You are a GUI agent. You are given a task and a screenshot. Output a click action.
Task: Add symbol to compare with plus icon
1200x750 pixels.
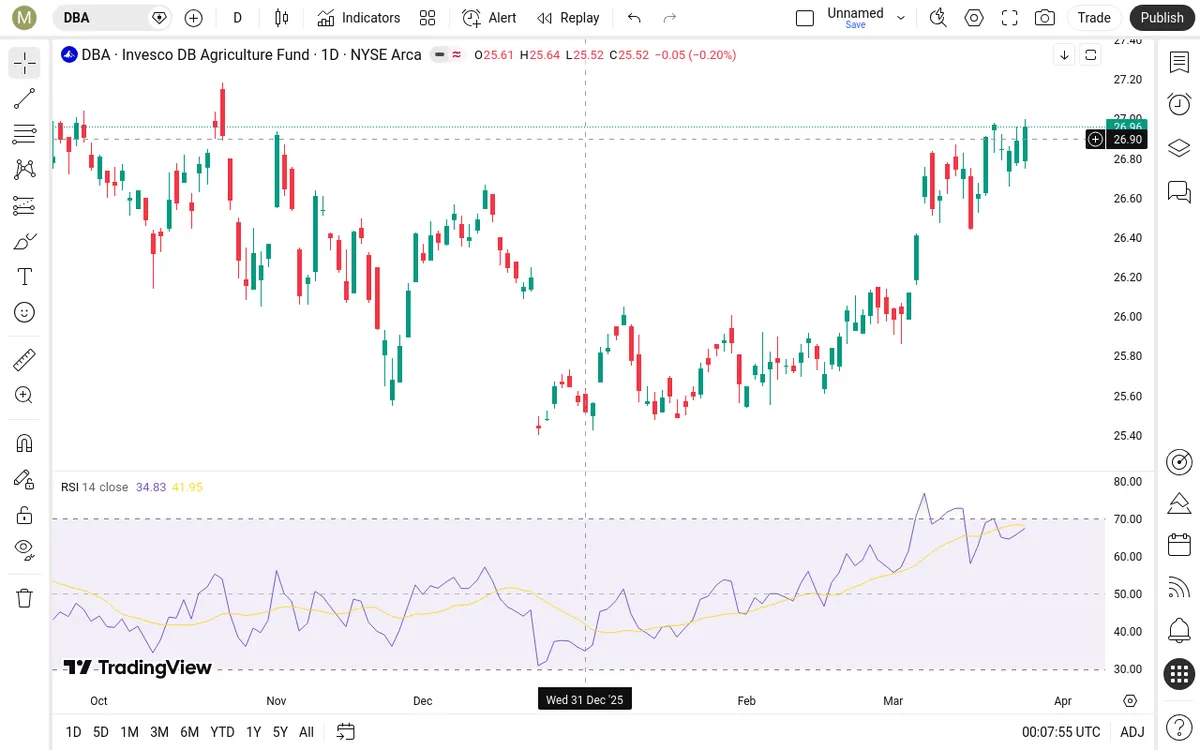194,18
